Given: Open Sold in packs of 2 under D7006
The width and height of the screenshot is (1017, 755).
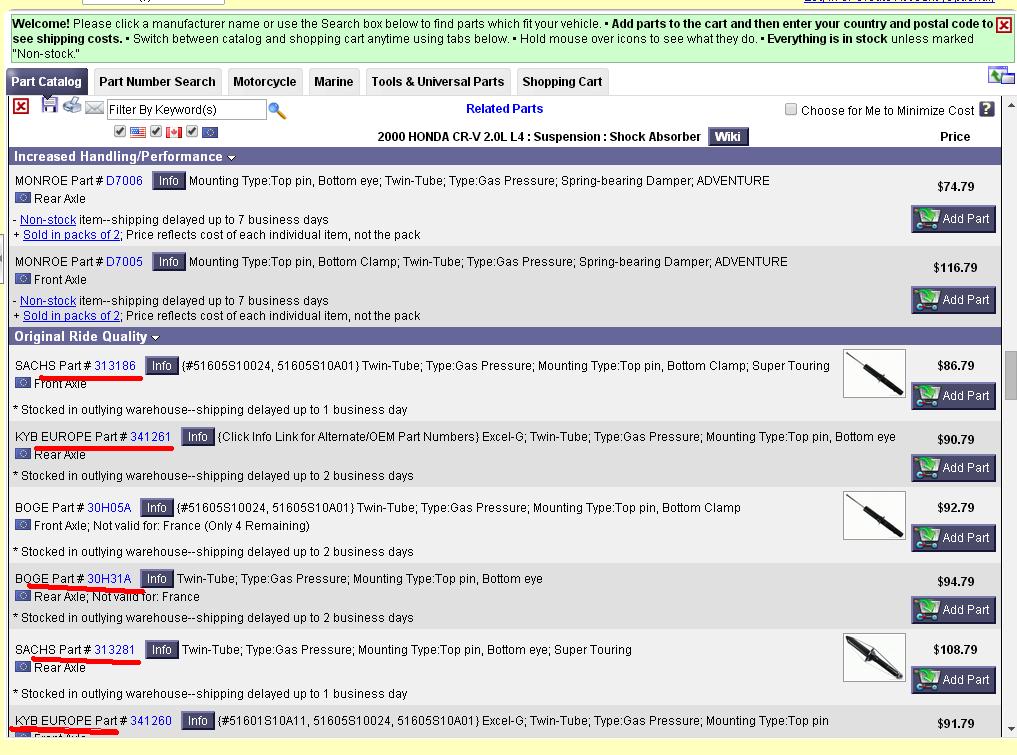Looking at the screenshot, I should pos(71,235).
